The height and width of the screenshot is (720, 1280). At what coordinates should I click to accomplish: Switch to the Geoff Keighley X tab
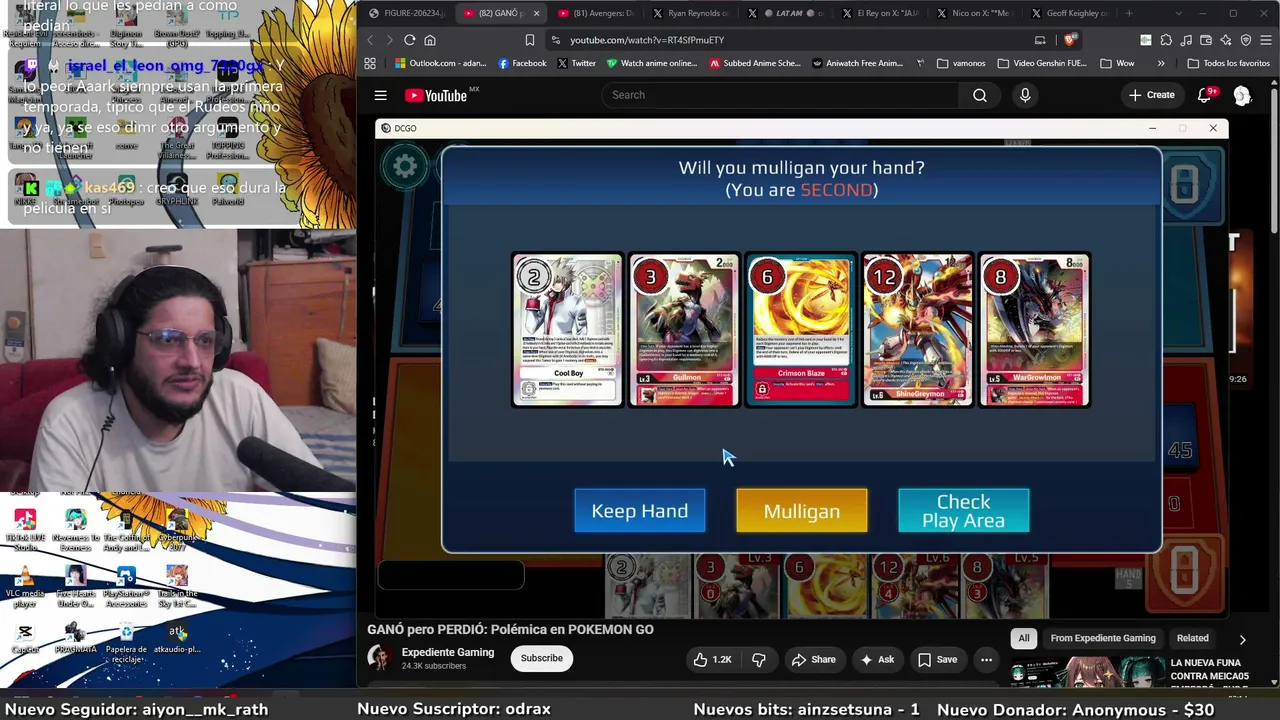[1069, 13]
